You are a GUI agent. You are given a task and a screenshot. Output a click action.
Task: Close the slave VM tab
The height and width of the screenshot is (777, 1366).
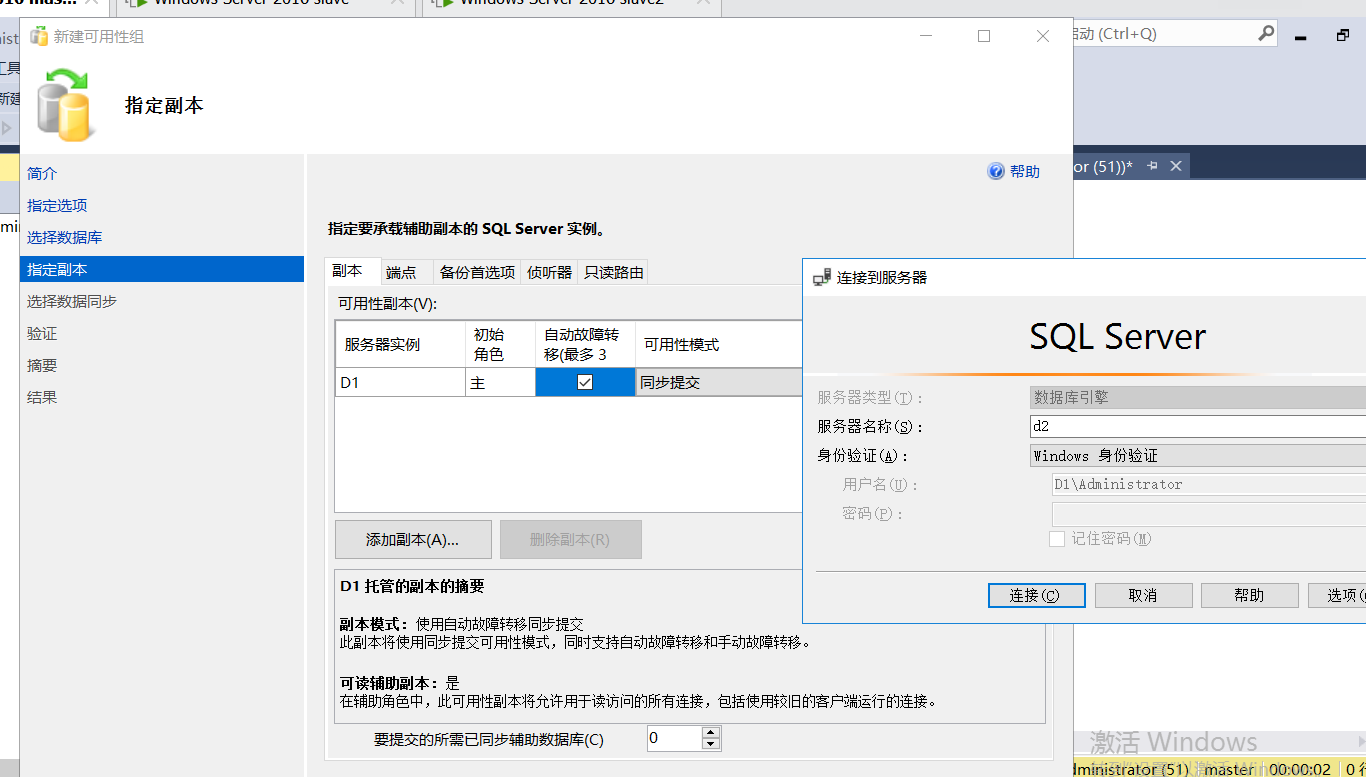coord(398,3)
